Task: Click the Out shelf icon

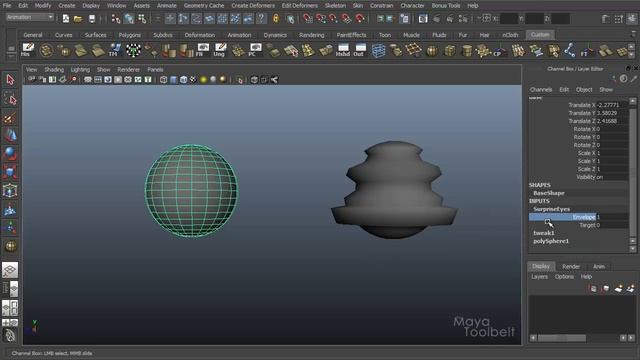Action: [359, 50]
